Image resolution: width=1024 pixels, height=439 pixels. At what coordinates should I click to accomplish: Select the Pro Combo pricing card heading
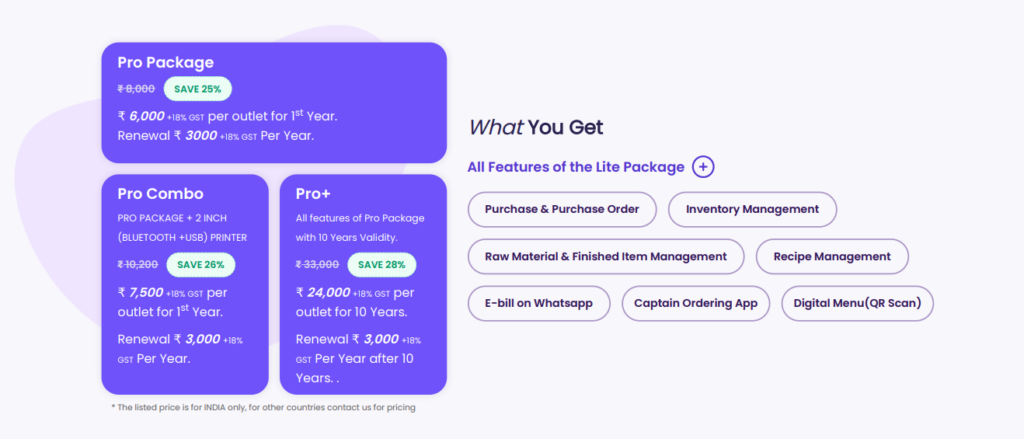160,193
